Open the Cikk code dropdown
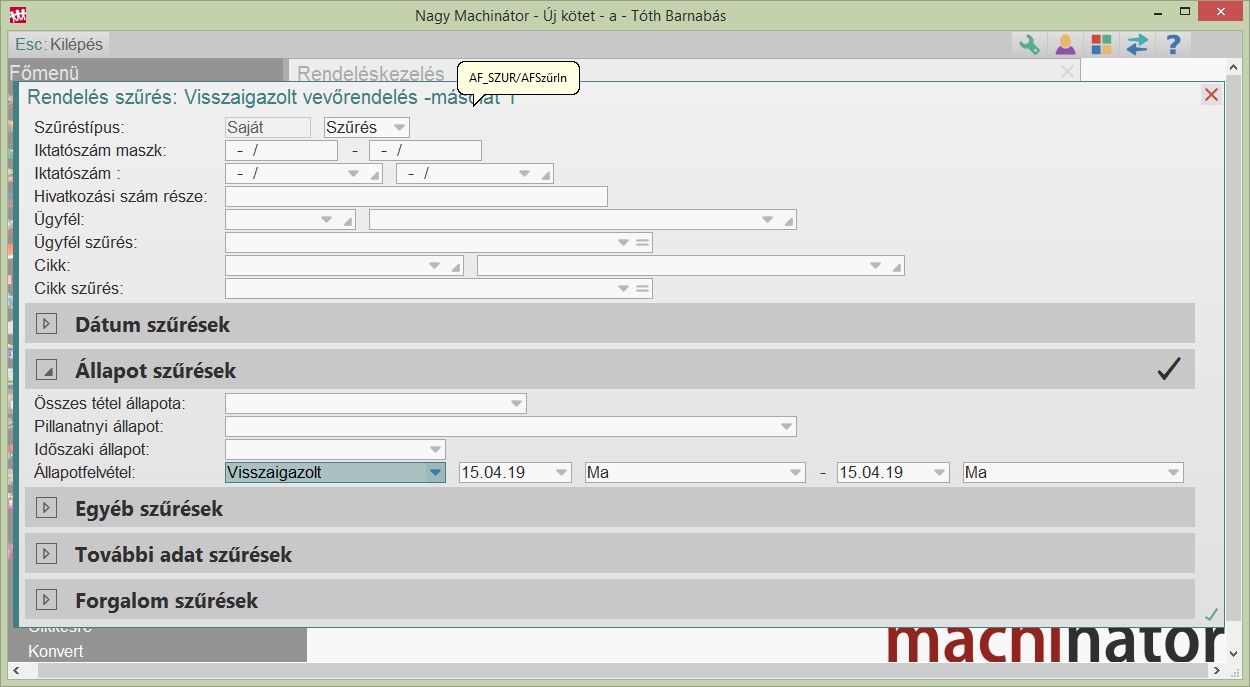Viewport: 1250px width, 687px height. click(x=435, y=266)
